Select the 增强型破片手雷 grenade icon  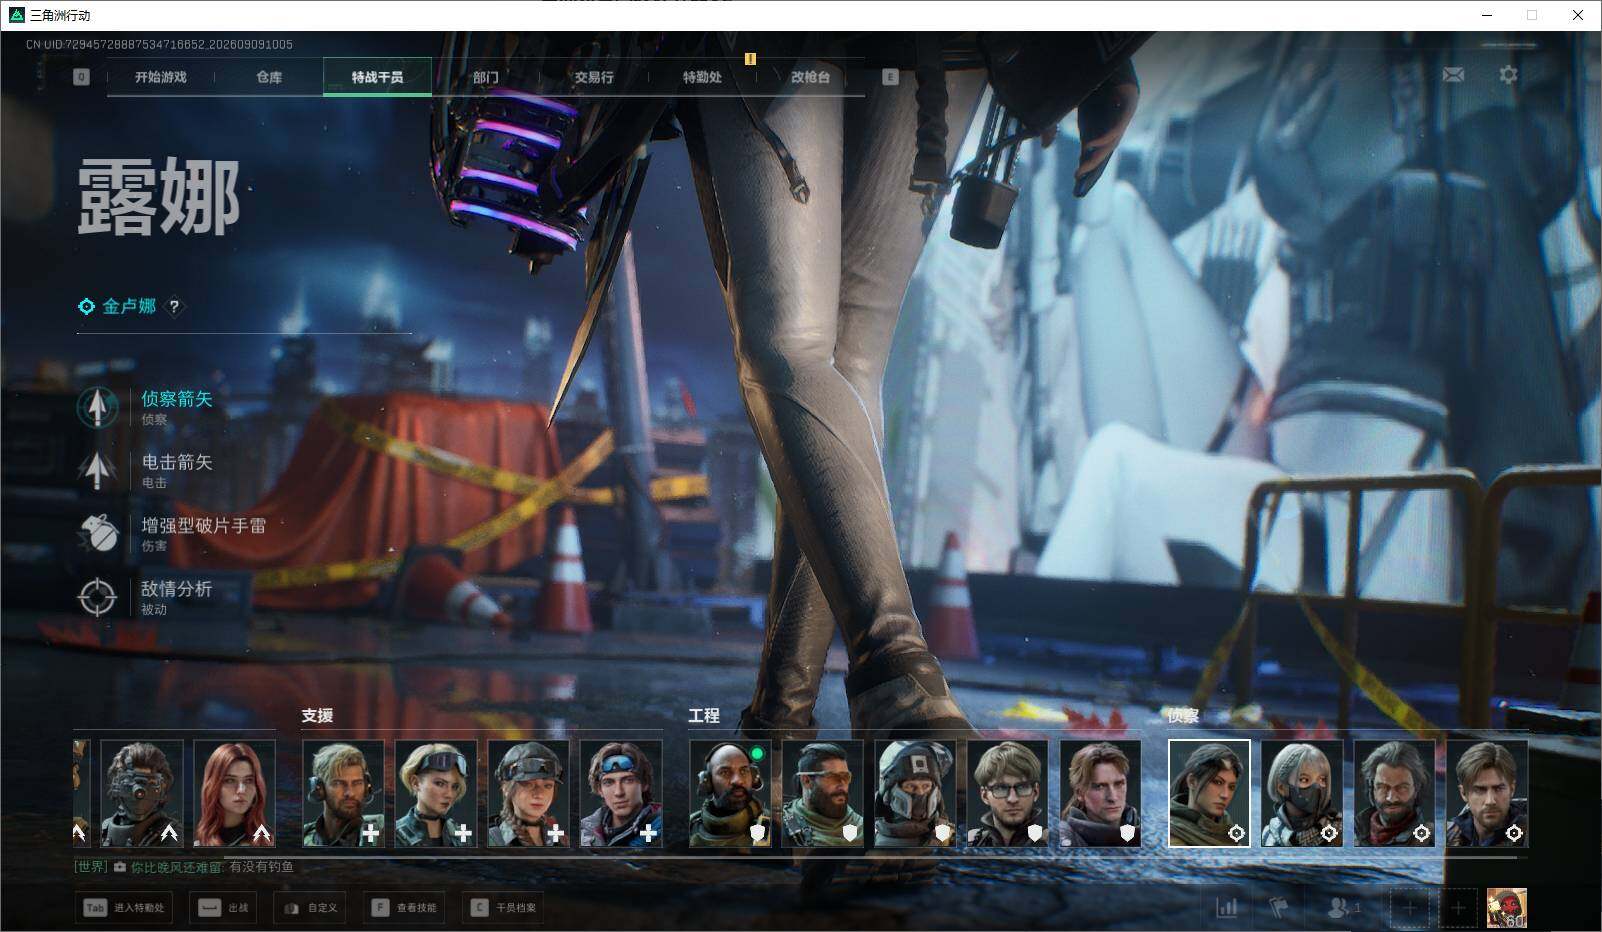point(97,533)
